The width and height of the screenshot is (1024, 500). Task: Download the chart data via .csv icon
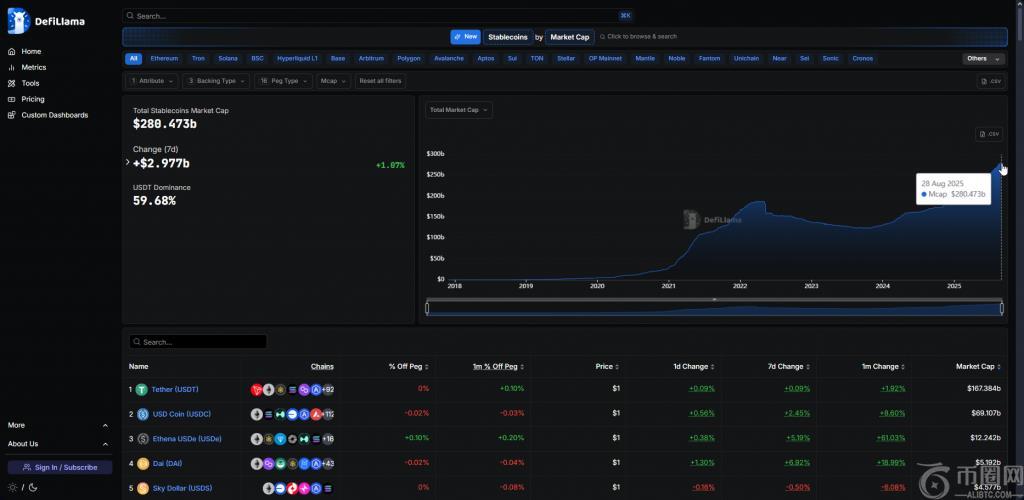click(x=988, y=134)
